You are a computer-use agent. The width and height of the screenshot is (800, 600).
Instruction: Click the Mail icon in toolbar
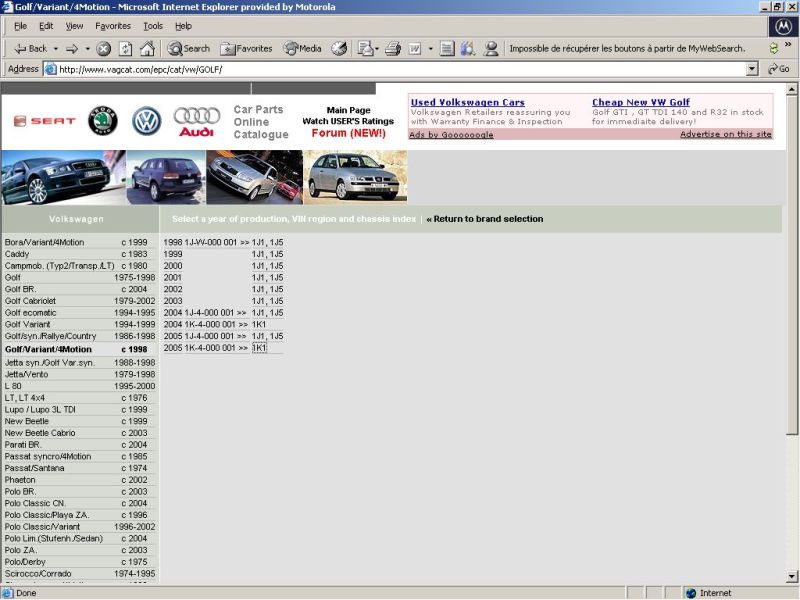pyautogui.click(x=365, y=49)
